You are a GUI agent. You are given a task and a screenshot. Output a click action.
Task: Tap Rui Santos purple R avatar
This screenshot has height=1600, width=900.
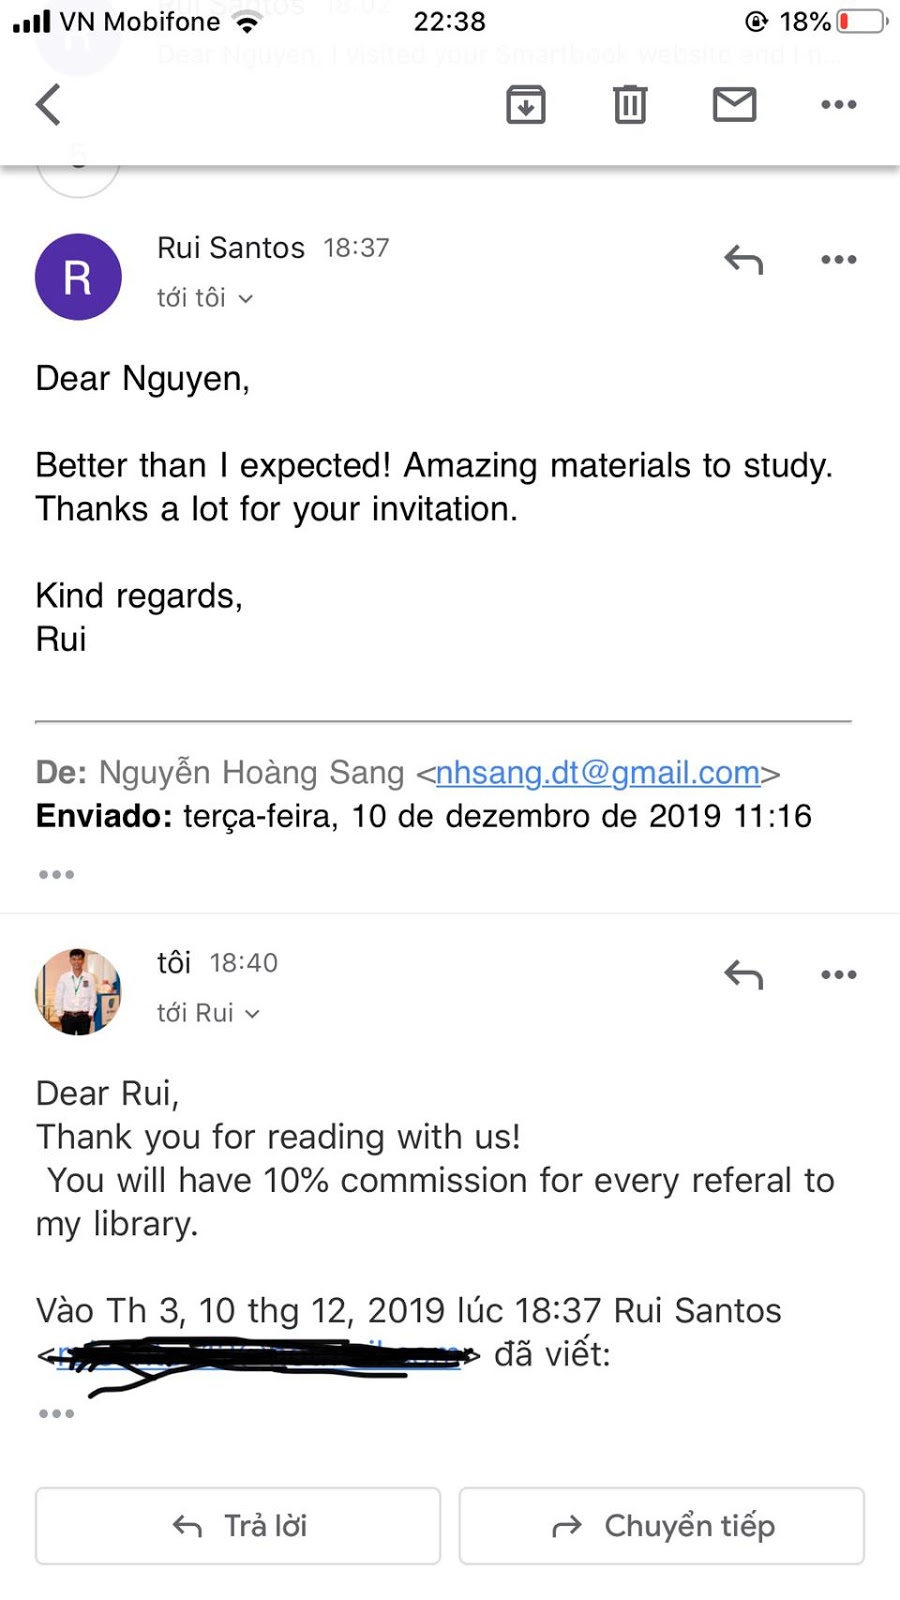78,277
